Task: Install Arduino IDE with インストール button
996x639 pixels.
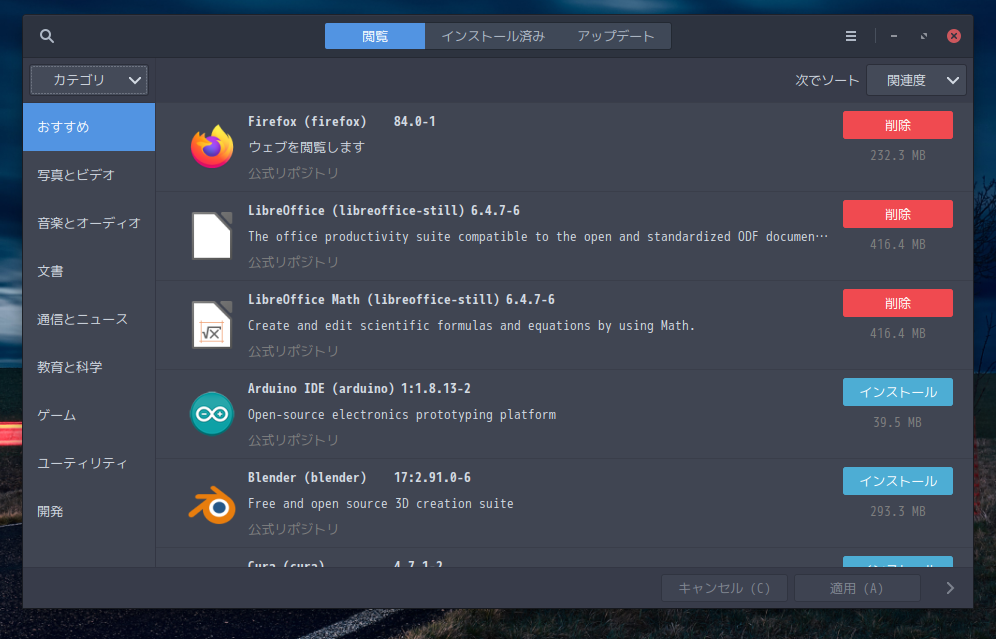Action: [898, 392]
